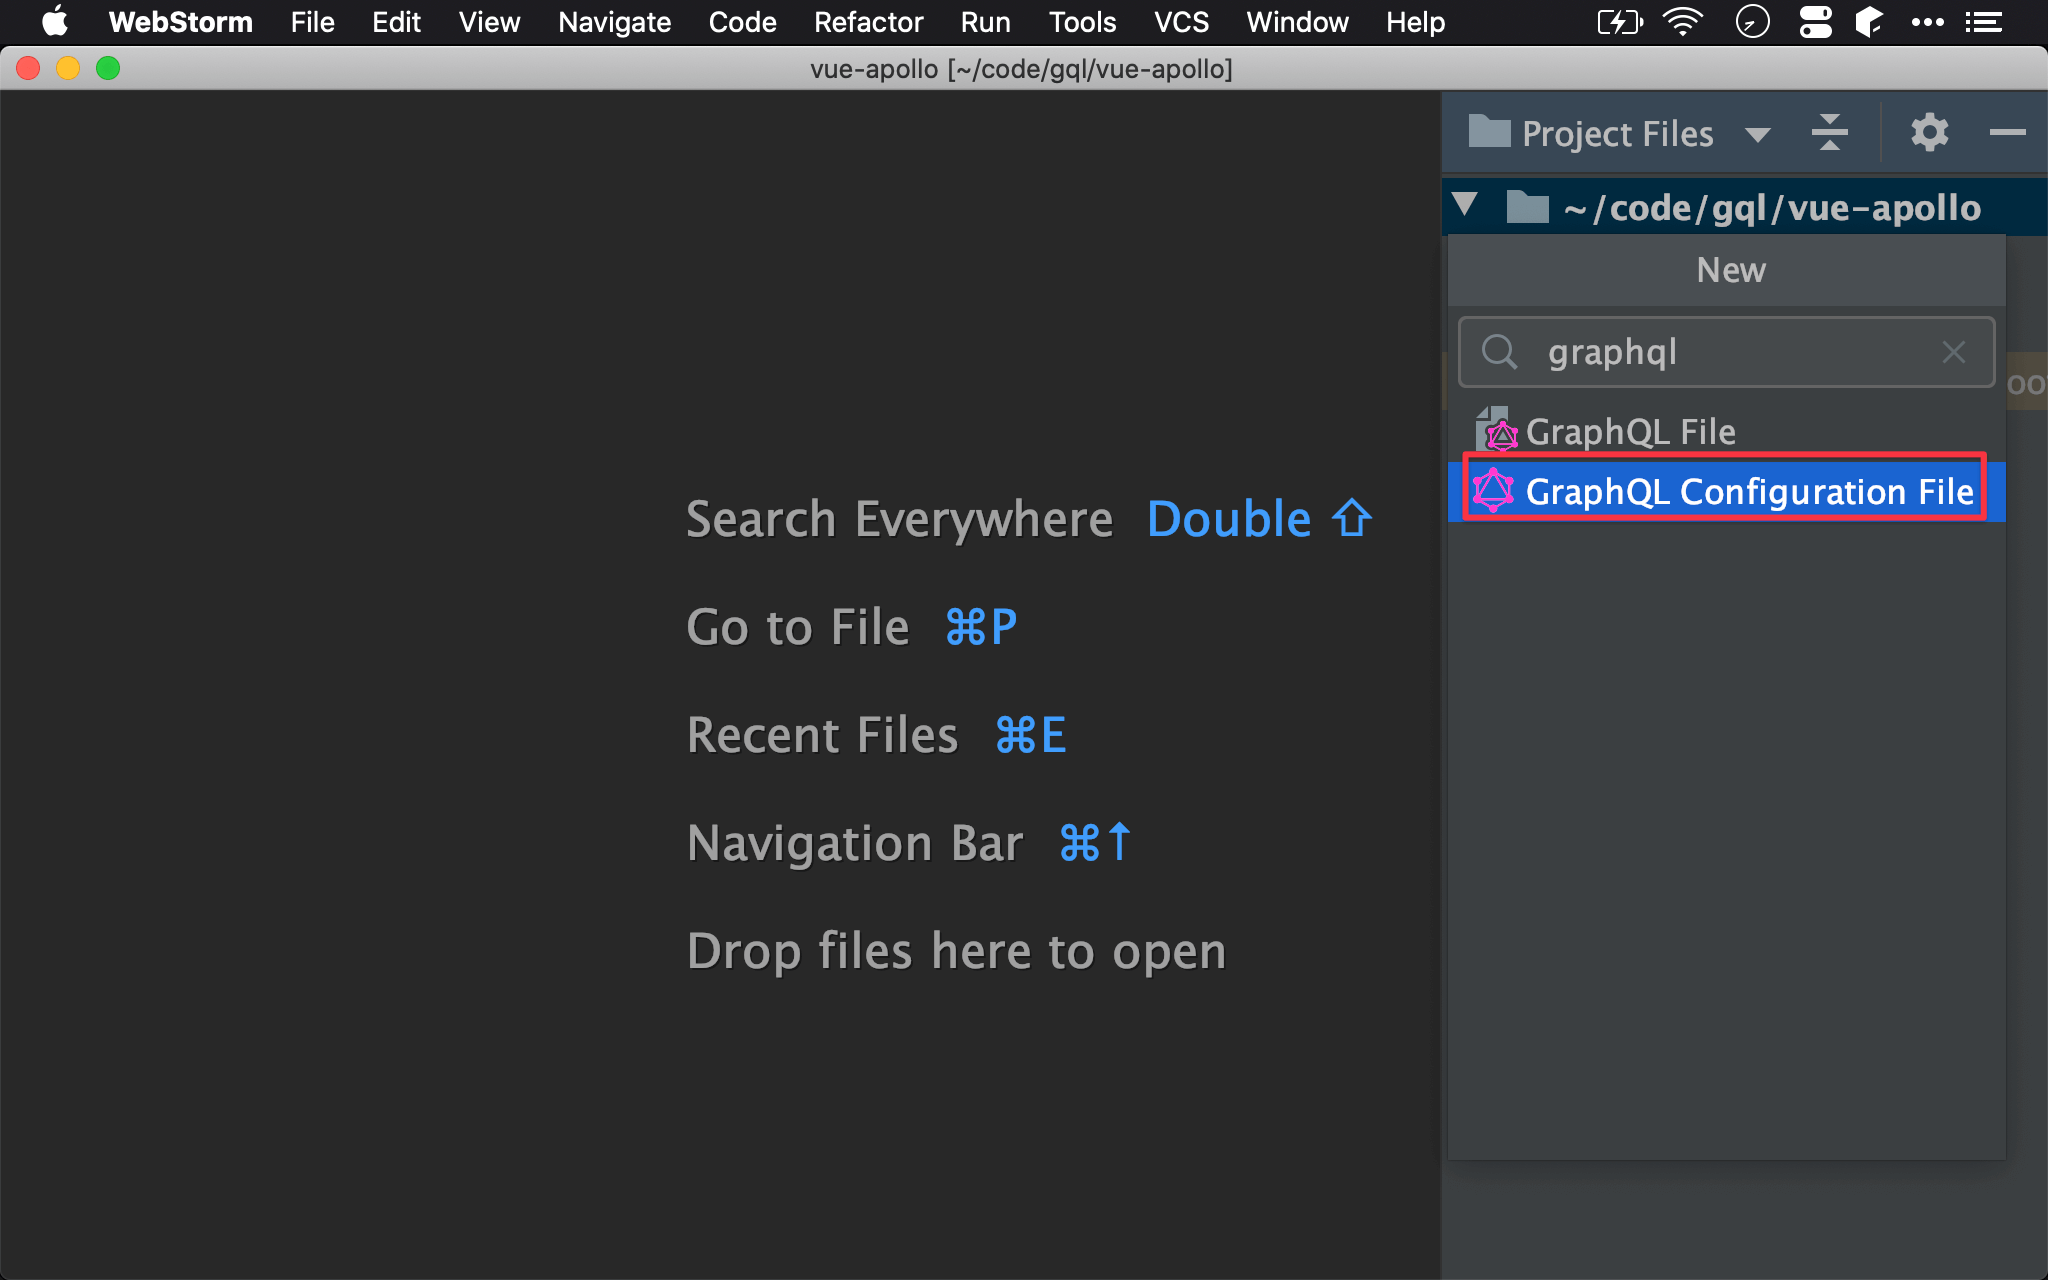Choose GraphQL Configuration File entry

(1726, 491)
